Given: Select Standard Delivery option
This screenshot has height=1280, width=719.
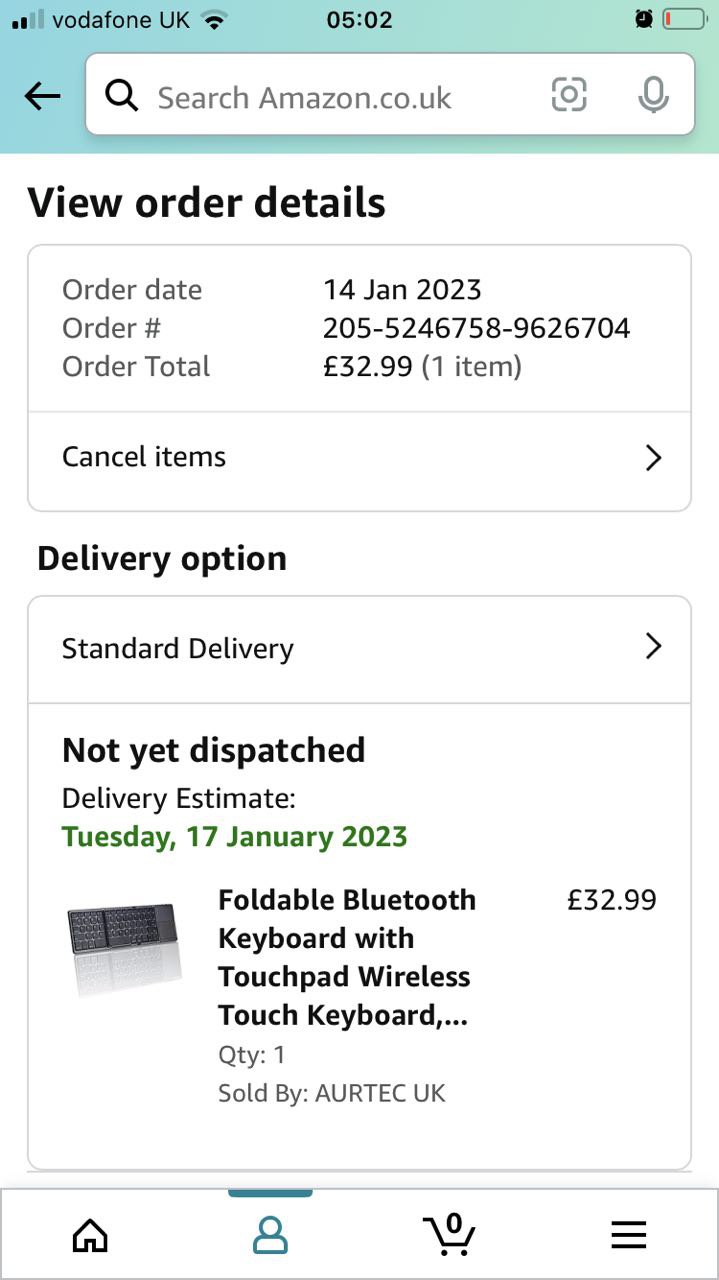Looking at the screenshot, I should coord(178,648).
